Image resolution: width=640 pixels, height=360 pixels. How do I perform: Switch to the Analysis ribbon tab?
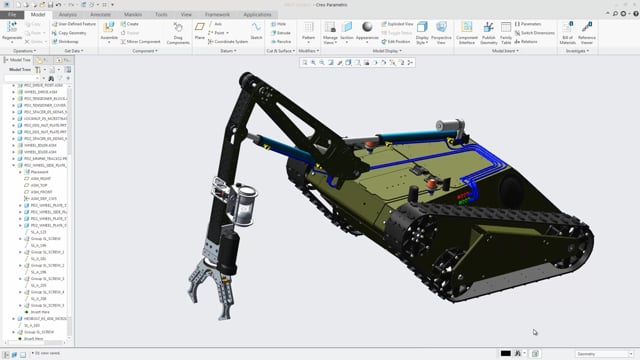click(x=68, y=15)
